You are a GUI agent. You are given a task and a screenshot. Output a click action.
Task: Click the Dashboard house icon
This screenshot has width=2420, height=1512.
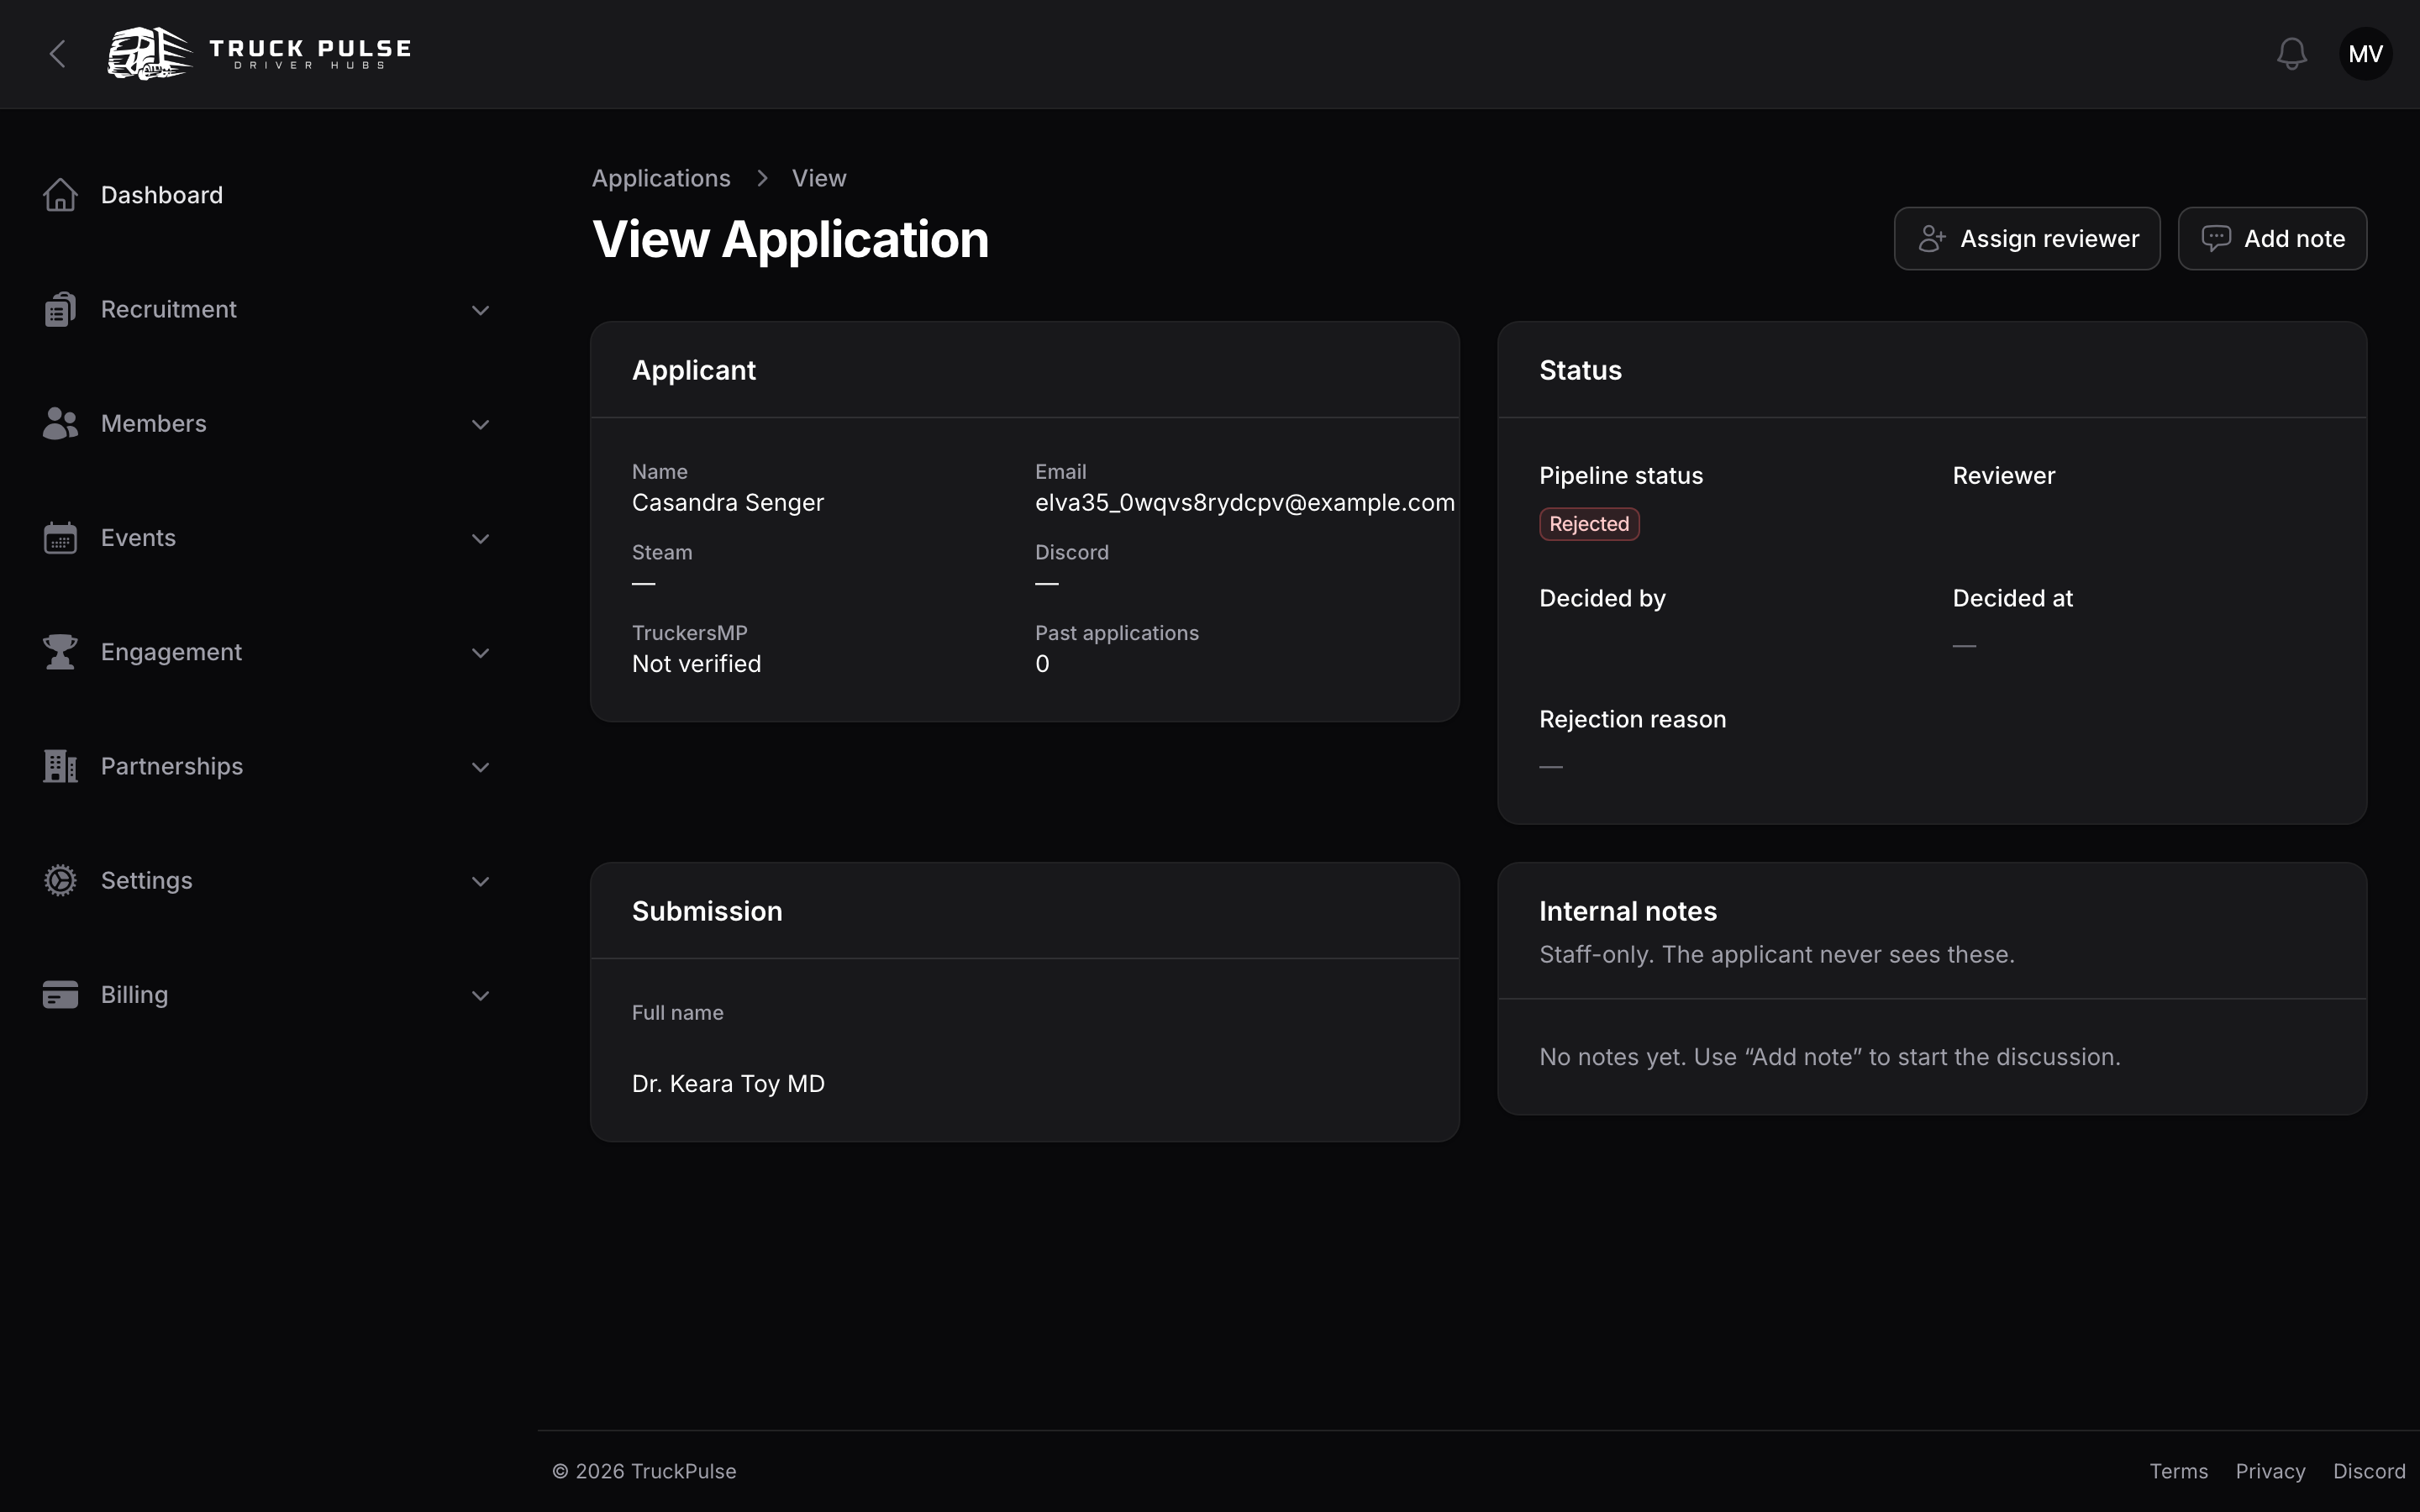point(60,195)
